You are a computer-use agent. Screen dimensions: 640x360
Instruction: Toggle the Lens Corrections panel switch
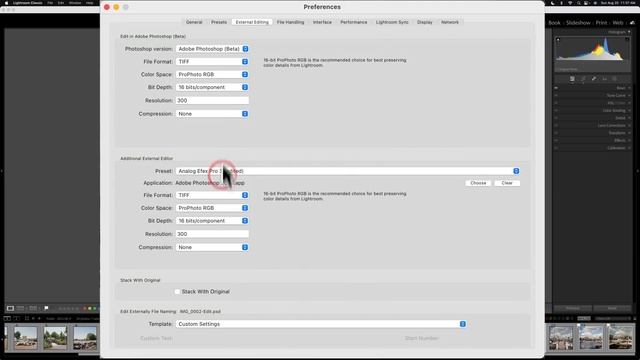pyautogui.click(x=556, y=125)
